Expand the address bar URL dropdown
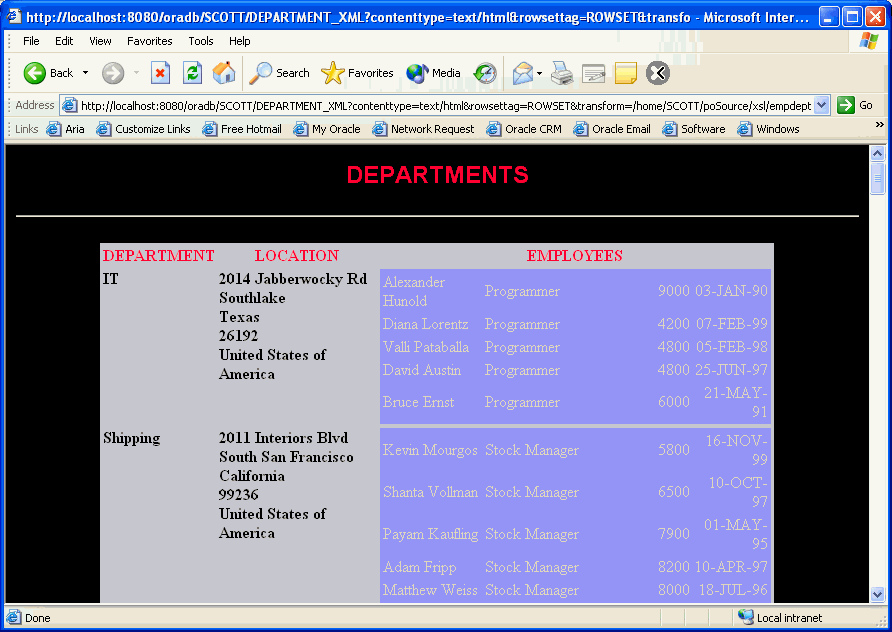 822,105
